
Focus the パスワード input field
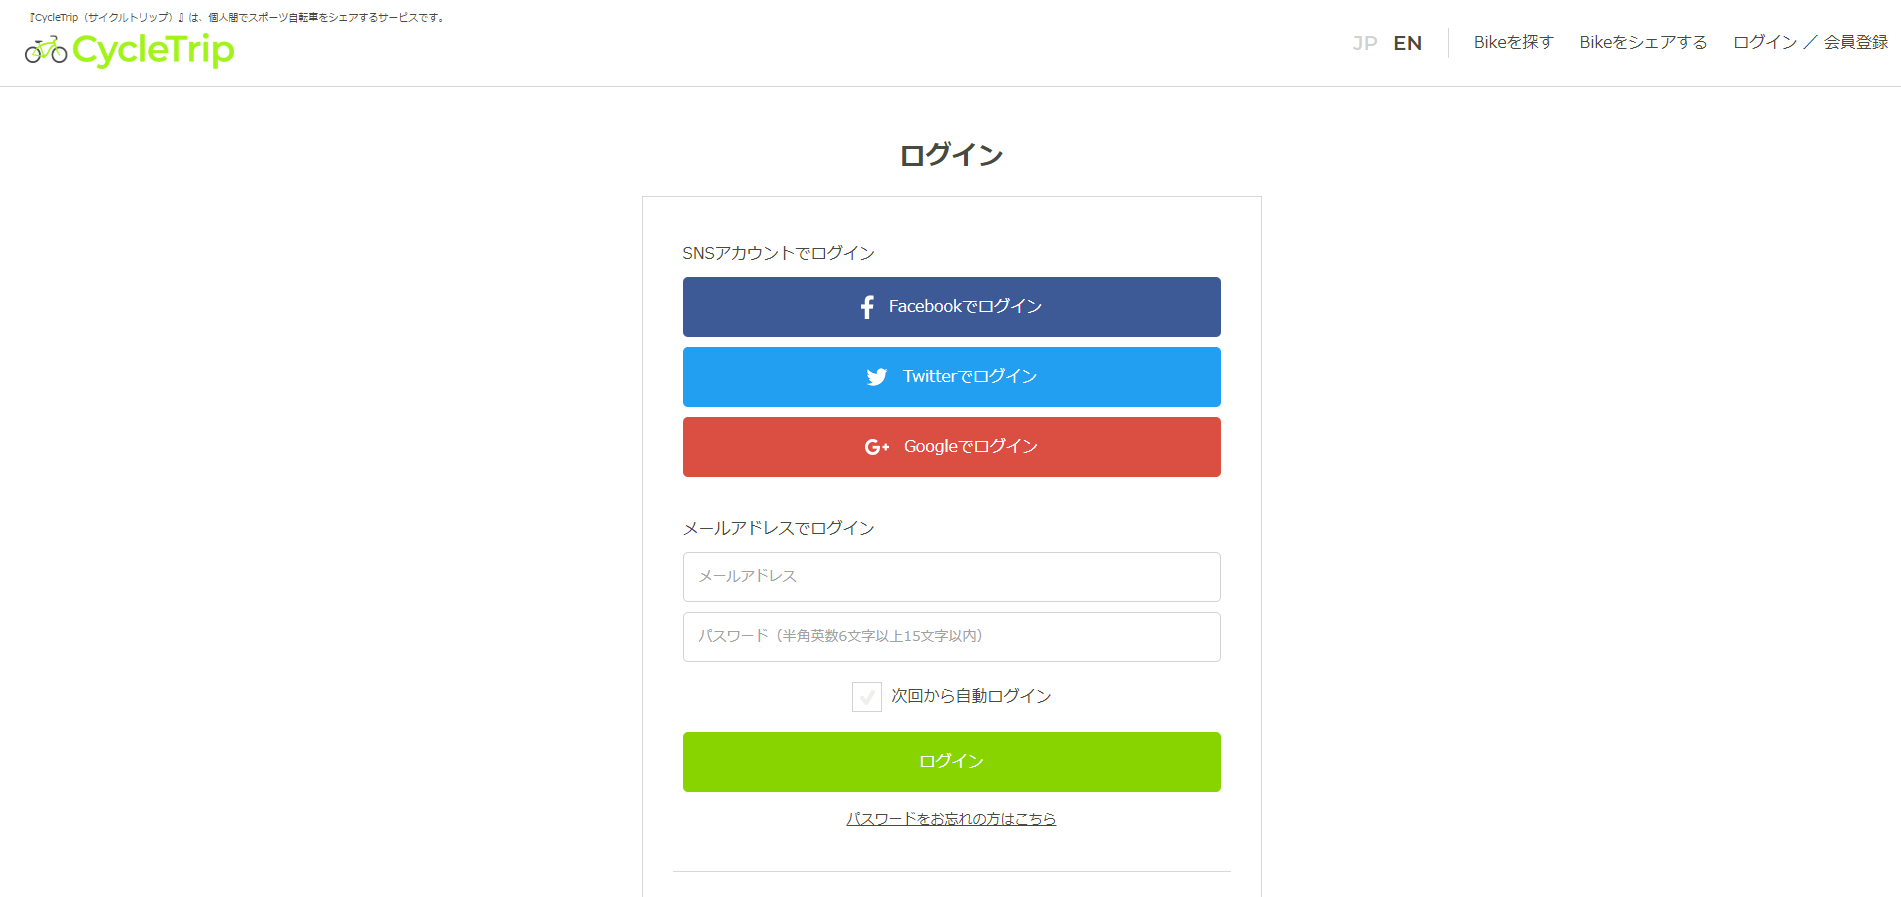tap(951, 637)
